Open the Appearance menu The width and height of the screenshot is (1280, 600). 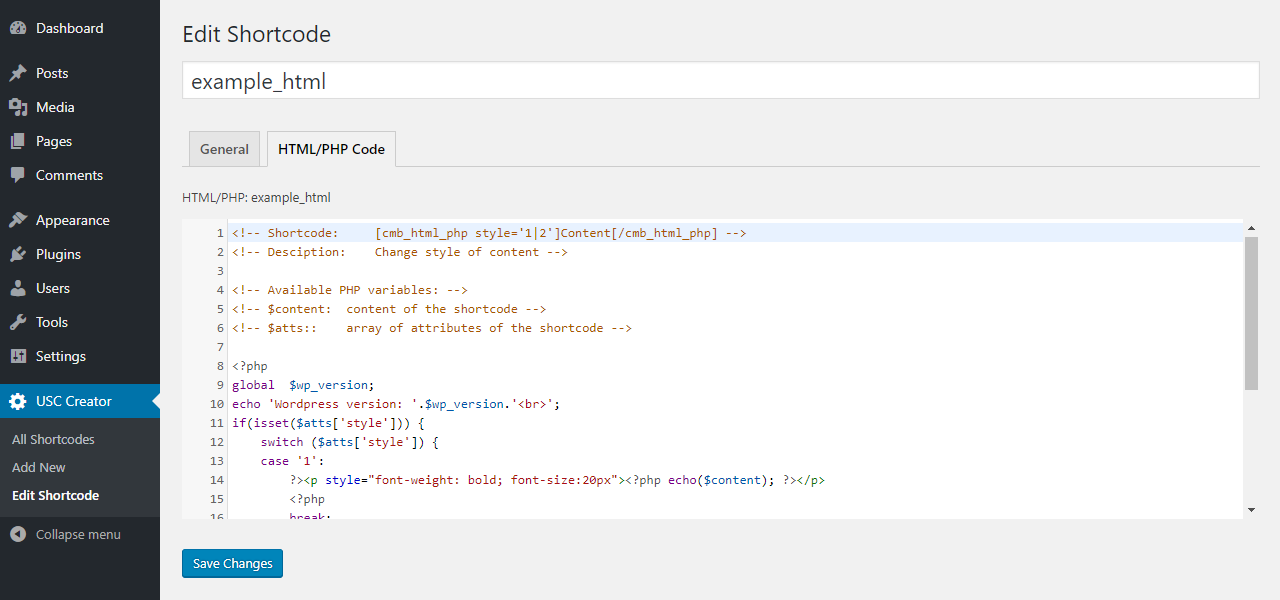point(80,220)
